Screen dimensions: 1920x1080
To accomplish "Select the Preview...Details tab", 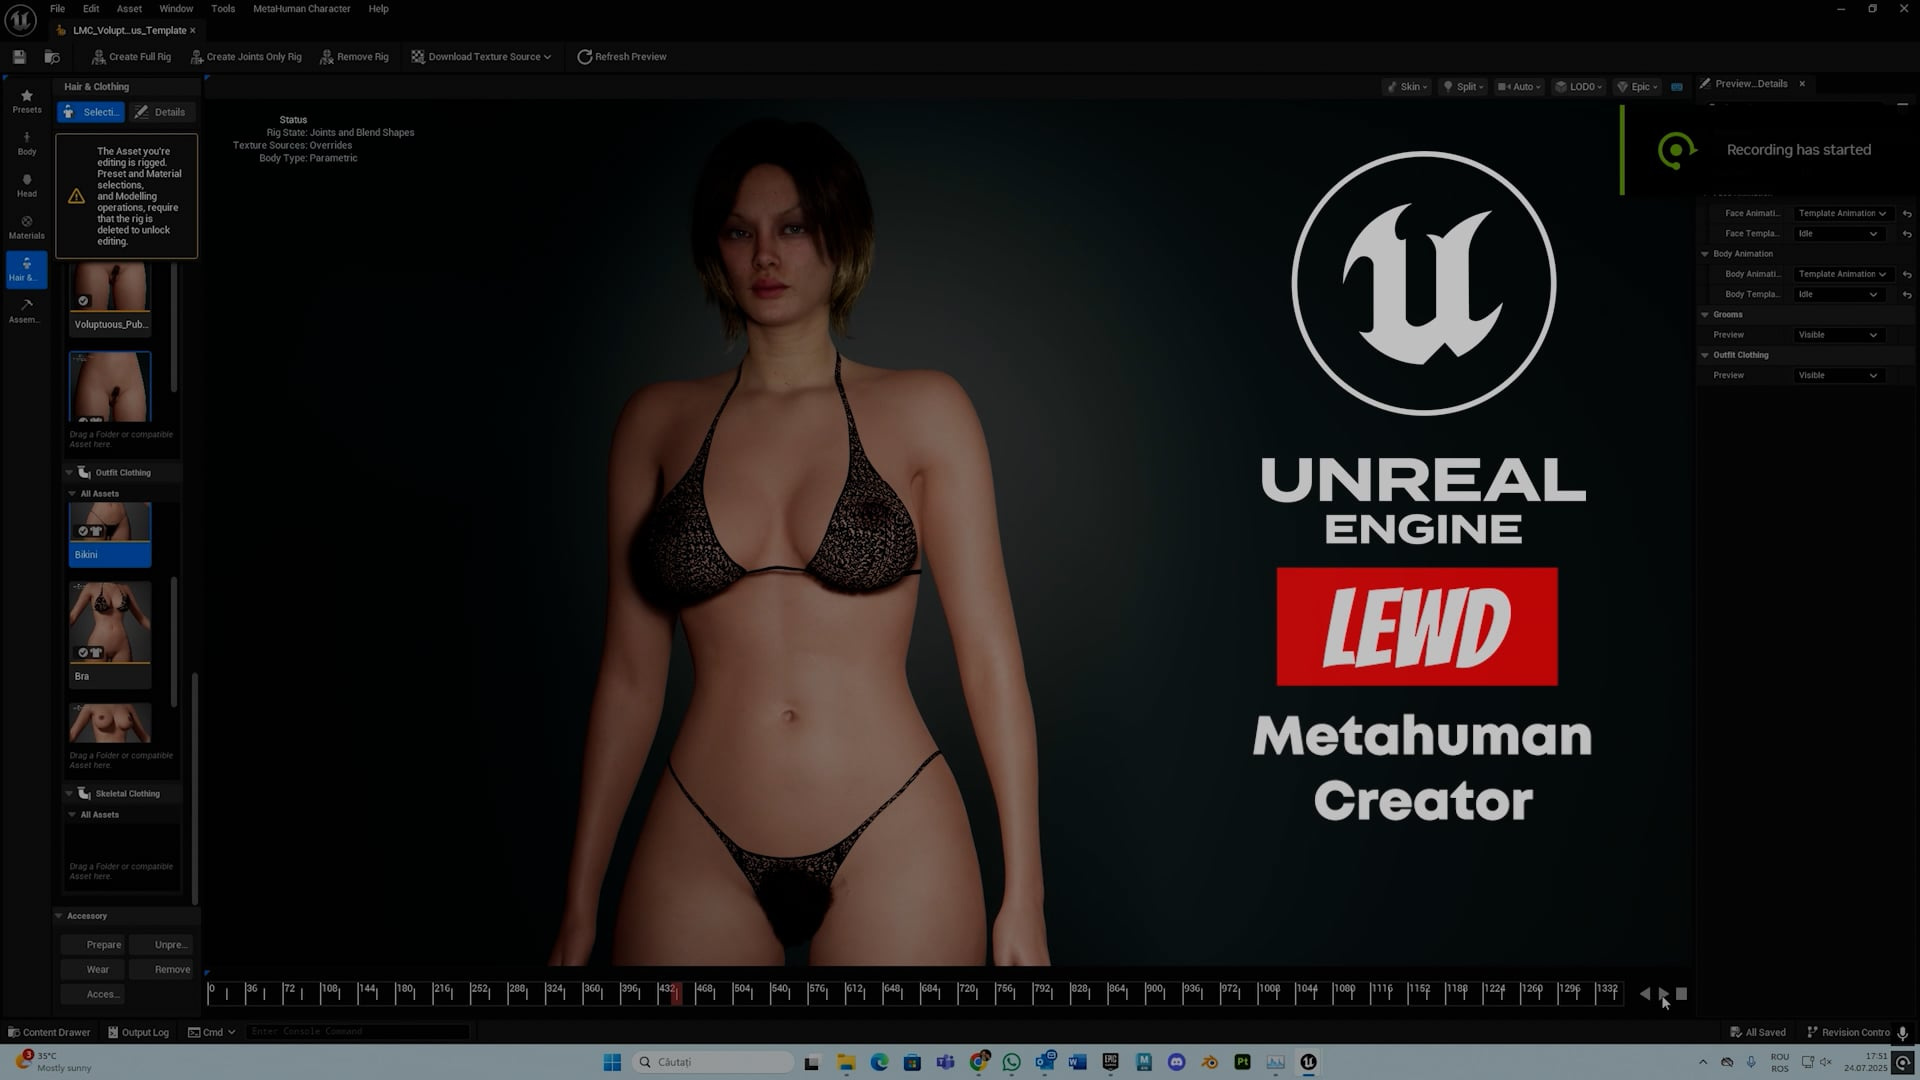I will [x=1751, y=84].
